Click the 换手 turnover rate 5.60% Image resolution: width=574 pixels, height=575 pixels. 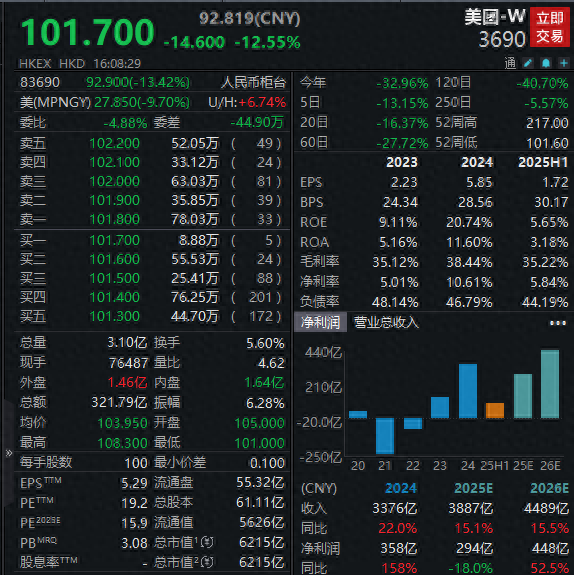265,343
